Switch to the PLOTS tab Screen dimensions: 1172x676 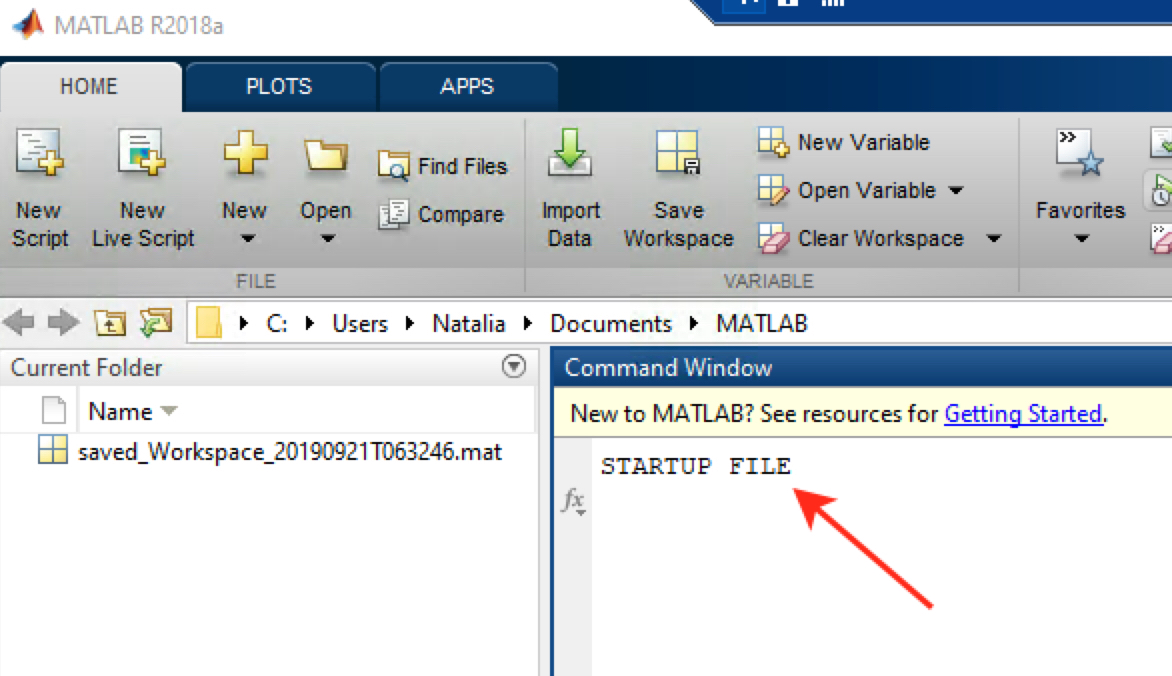[x=279, y=86]
